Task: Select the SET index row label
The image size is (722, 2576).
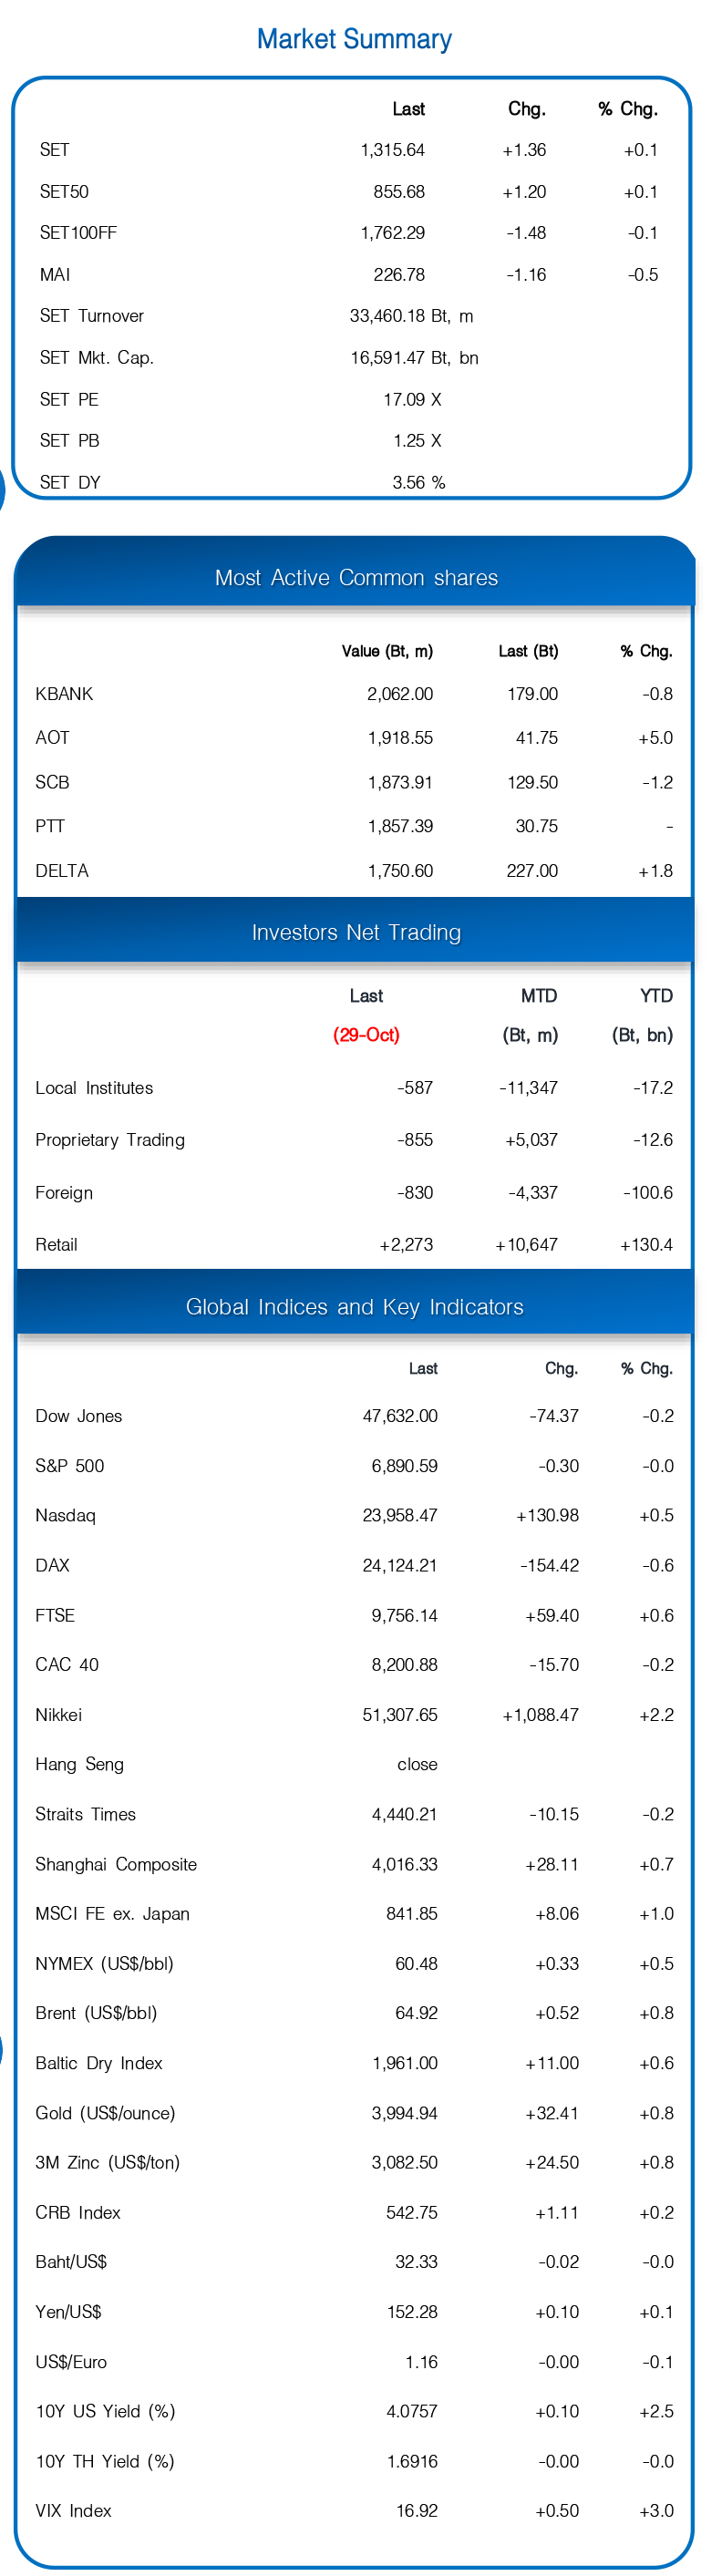Action: [x=55, y=150]
